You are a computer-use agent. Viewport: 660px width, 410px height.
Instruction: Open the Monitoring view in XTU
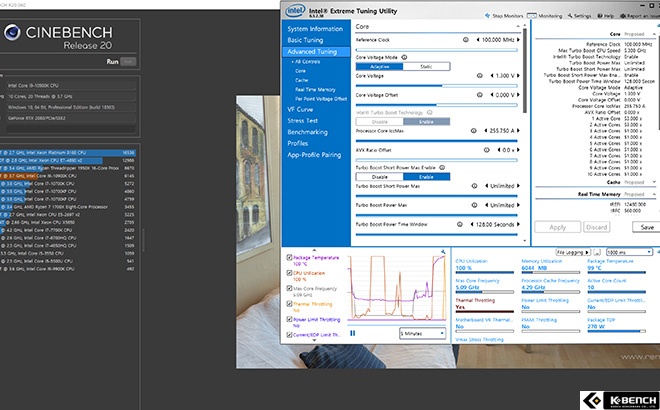click(544, 16)
